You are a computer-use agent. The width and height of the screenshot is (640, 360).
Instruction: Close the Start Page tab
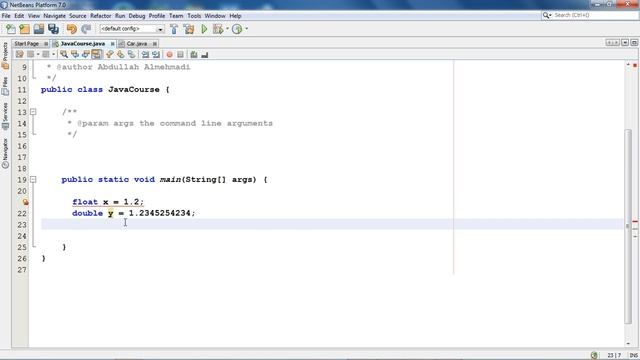pyautogui.click(x=46, y=44)
